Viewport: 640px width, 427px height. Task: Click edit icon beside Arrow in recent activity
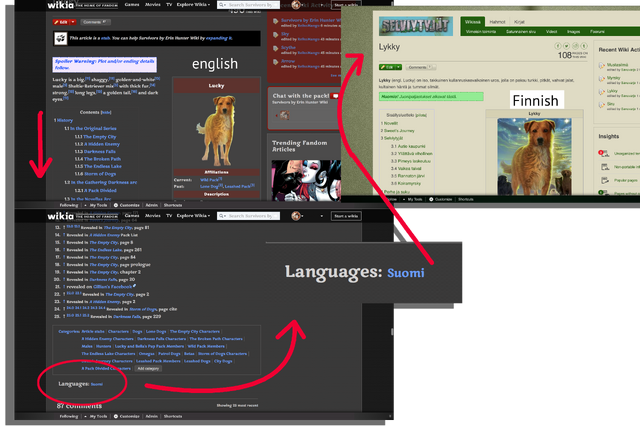[x=276, y=62]
